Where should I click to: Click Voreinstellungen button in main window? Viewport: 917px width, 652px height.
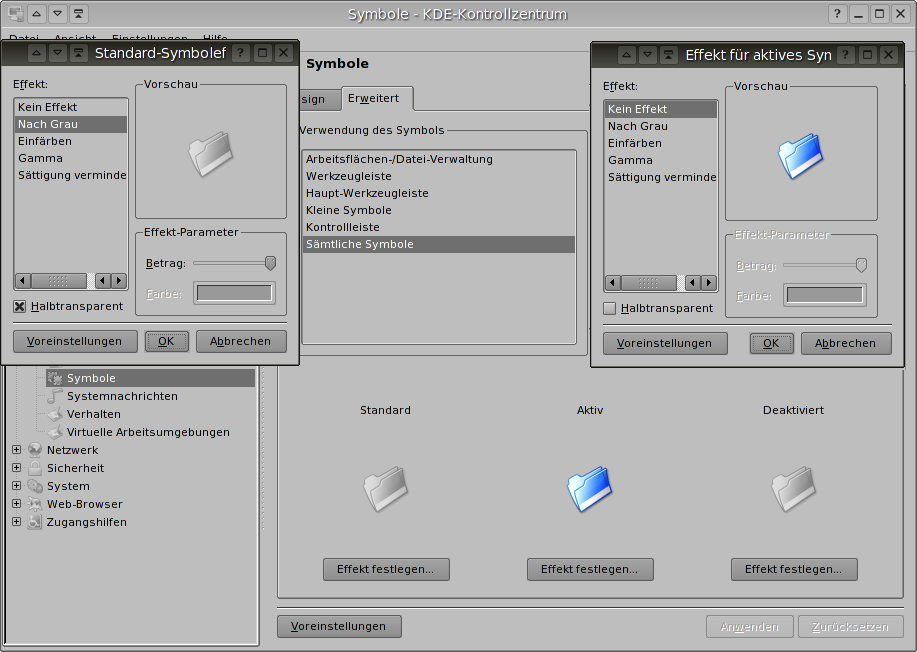339,626
